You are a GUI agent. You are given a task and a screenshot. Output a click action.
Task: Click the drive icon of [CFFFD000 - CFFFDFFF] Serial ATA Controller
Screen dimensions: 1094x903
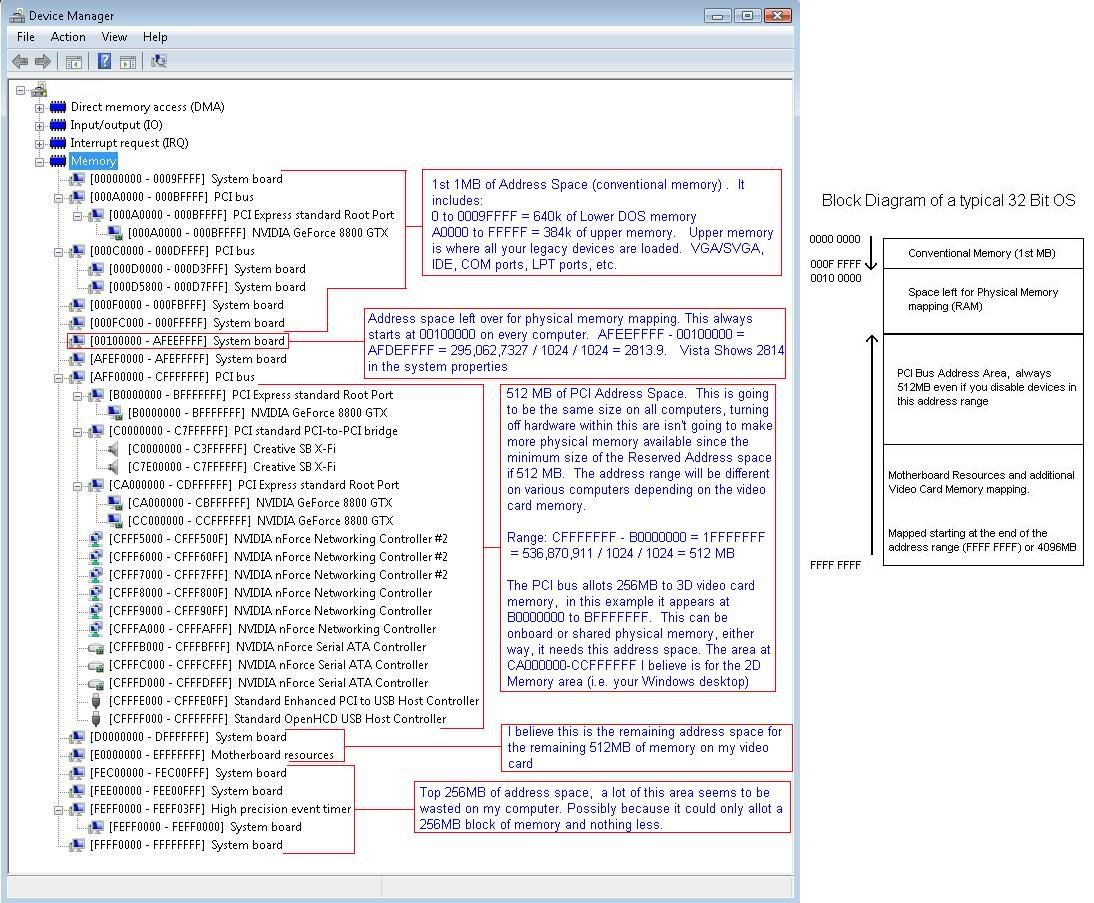(96, 683)
